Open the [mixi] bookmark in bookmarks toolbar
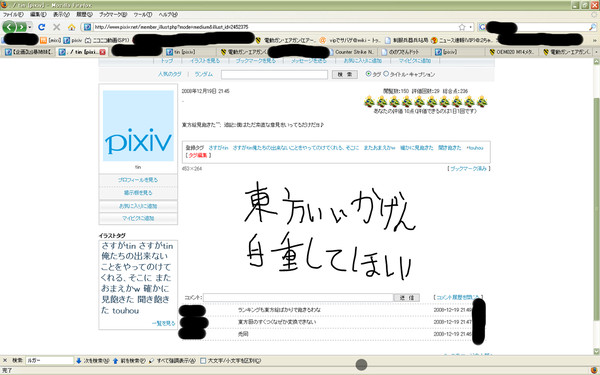Viewport: 600px width, 375px height. point(51,40)
